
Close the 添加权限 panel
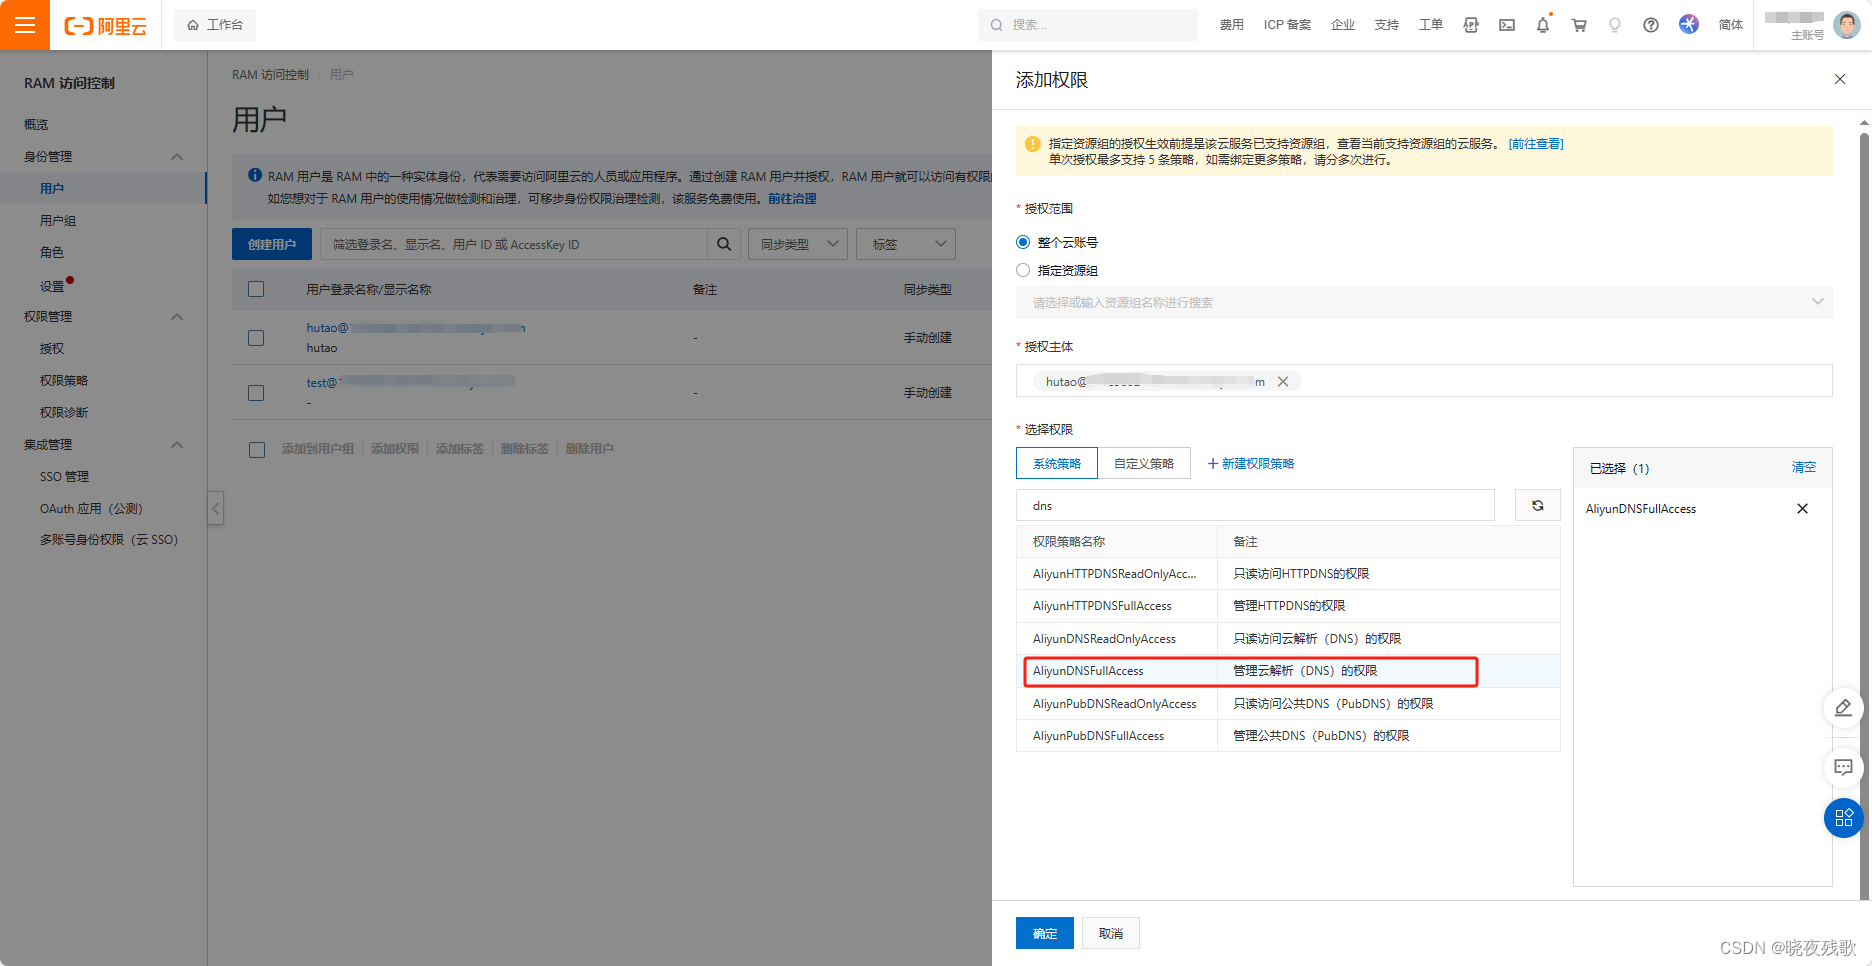pos(1840,79)
